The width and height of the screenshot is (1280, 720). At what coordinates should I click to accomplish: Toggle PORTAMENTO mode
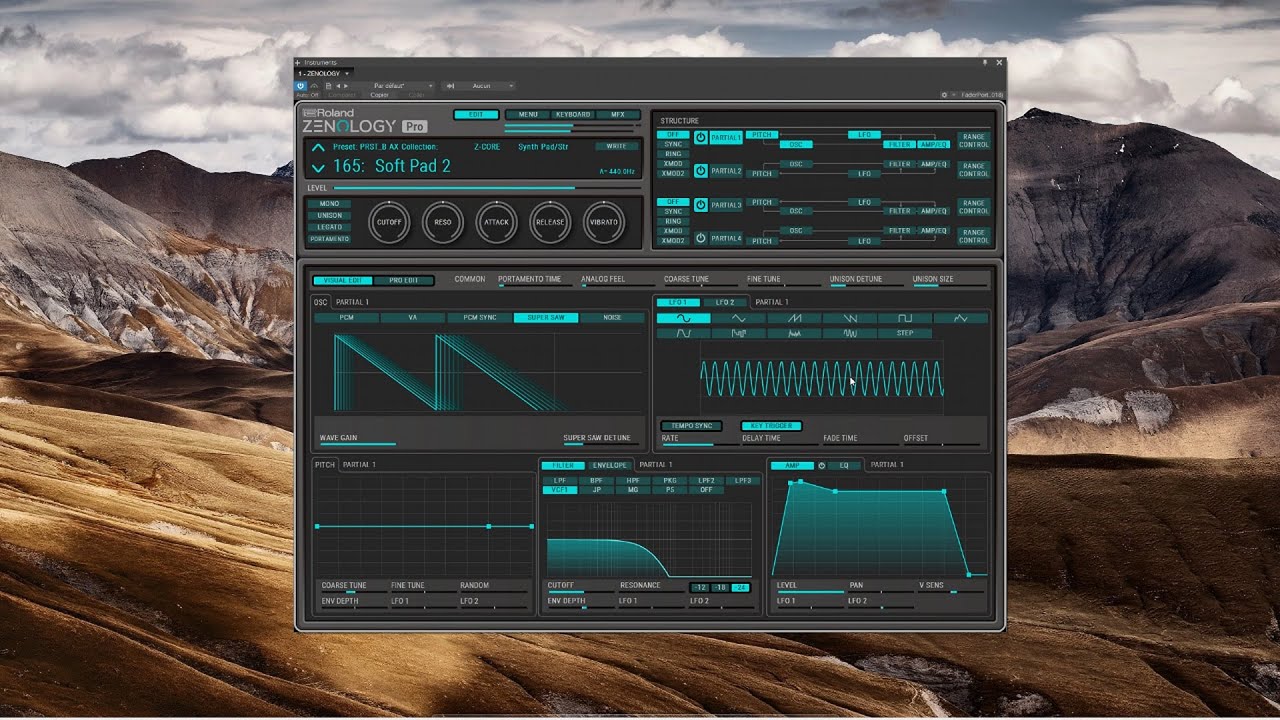[329, 239]
